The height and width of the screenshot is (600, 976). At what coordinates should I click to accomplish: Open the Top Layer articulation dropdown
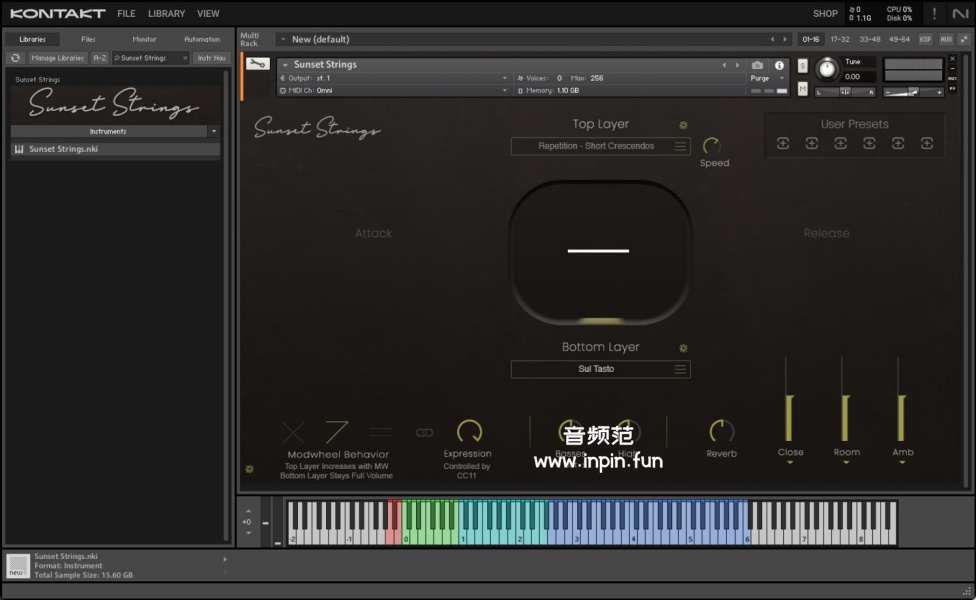600,146
